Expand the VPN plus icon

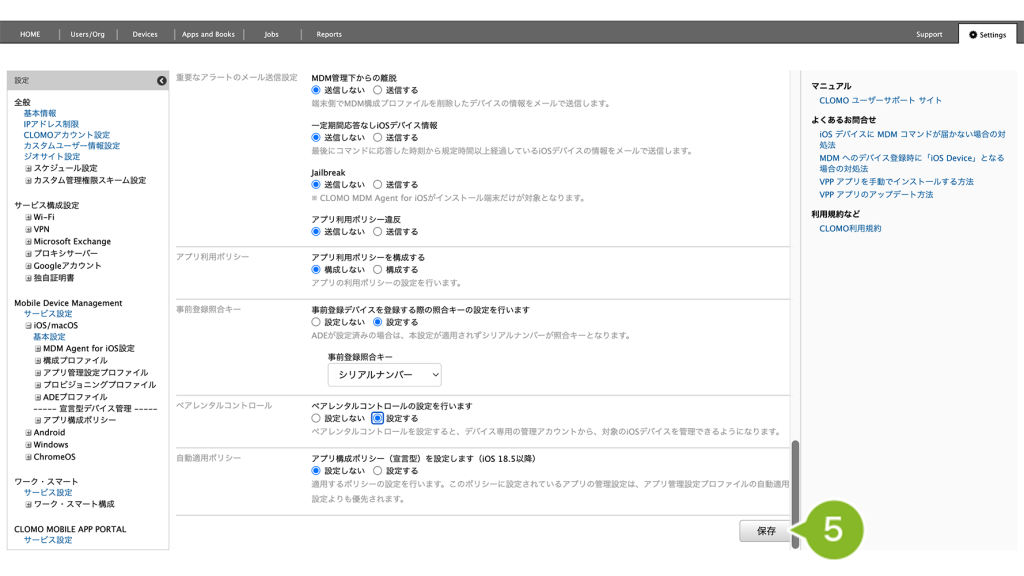coord(28,229)
